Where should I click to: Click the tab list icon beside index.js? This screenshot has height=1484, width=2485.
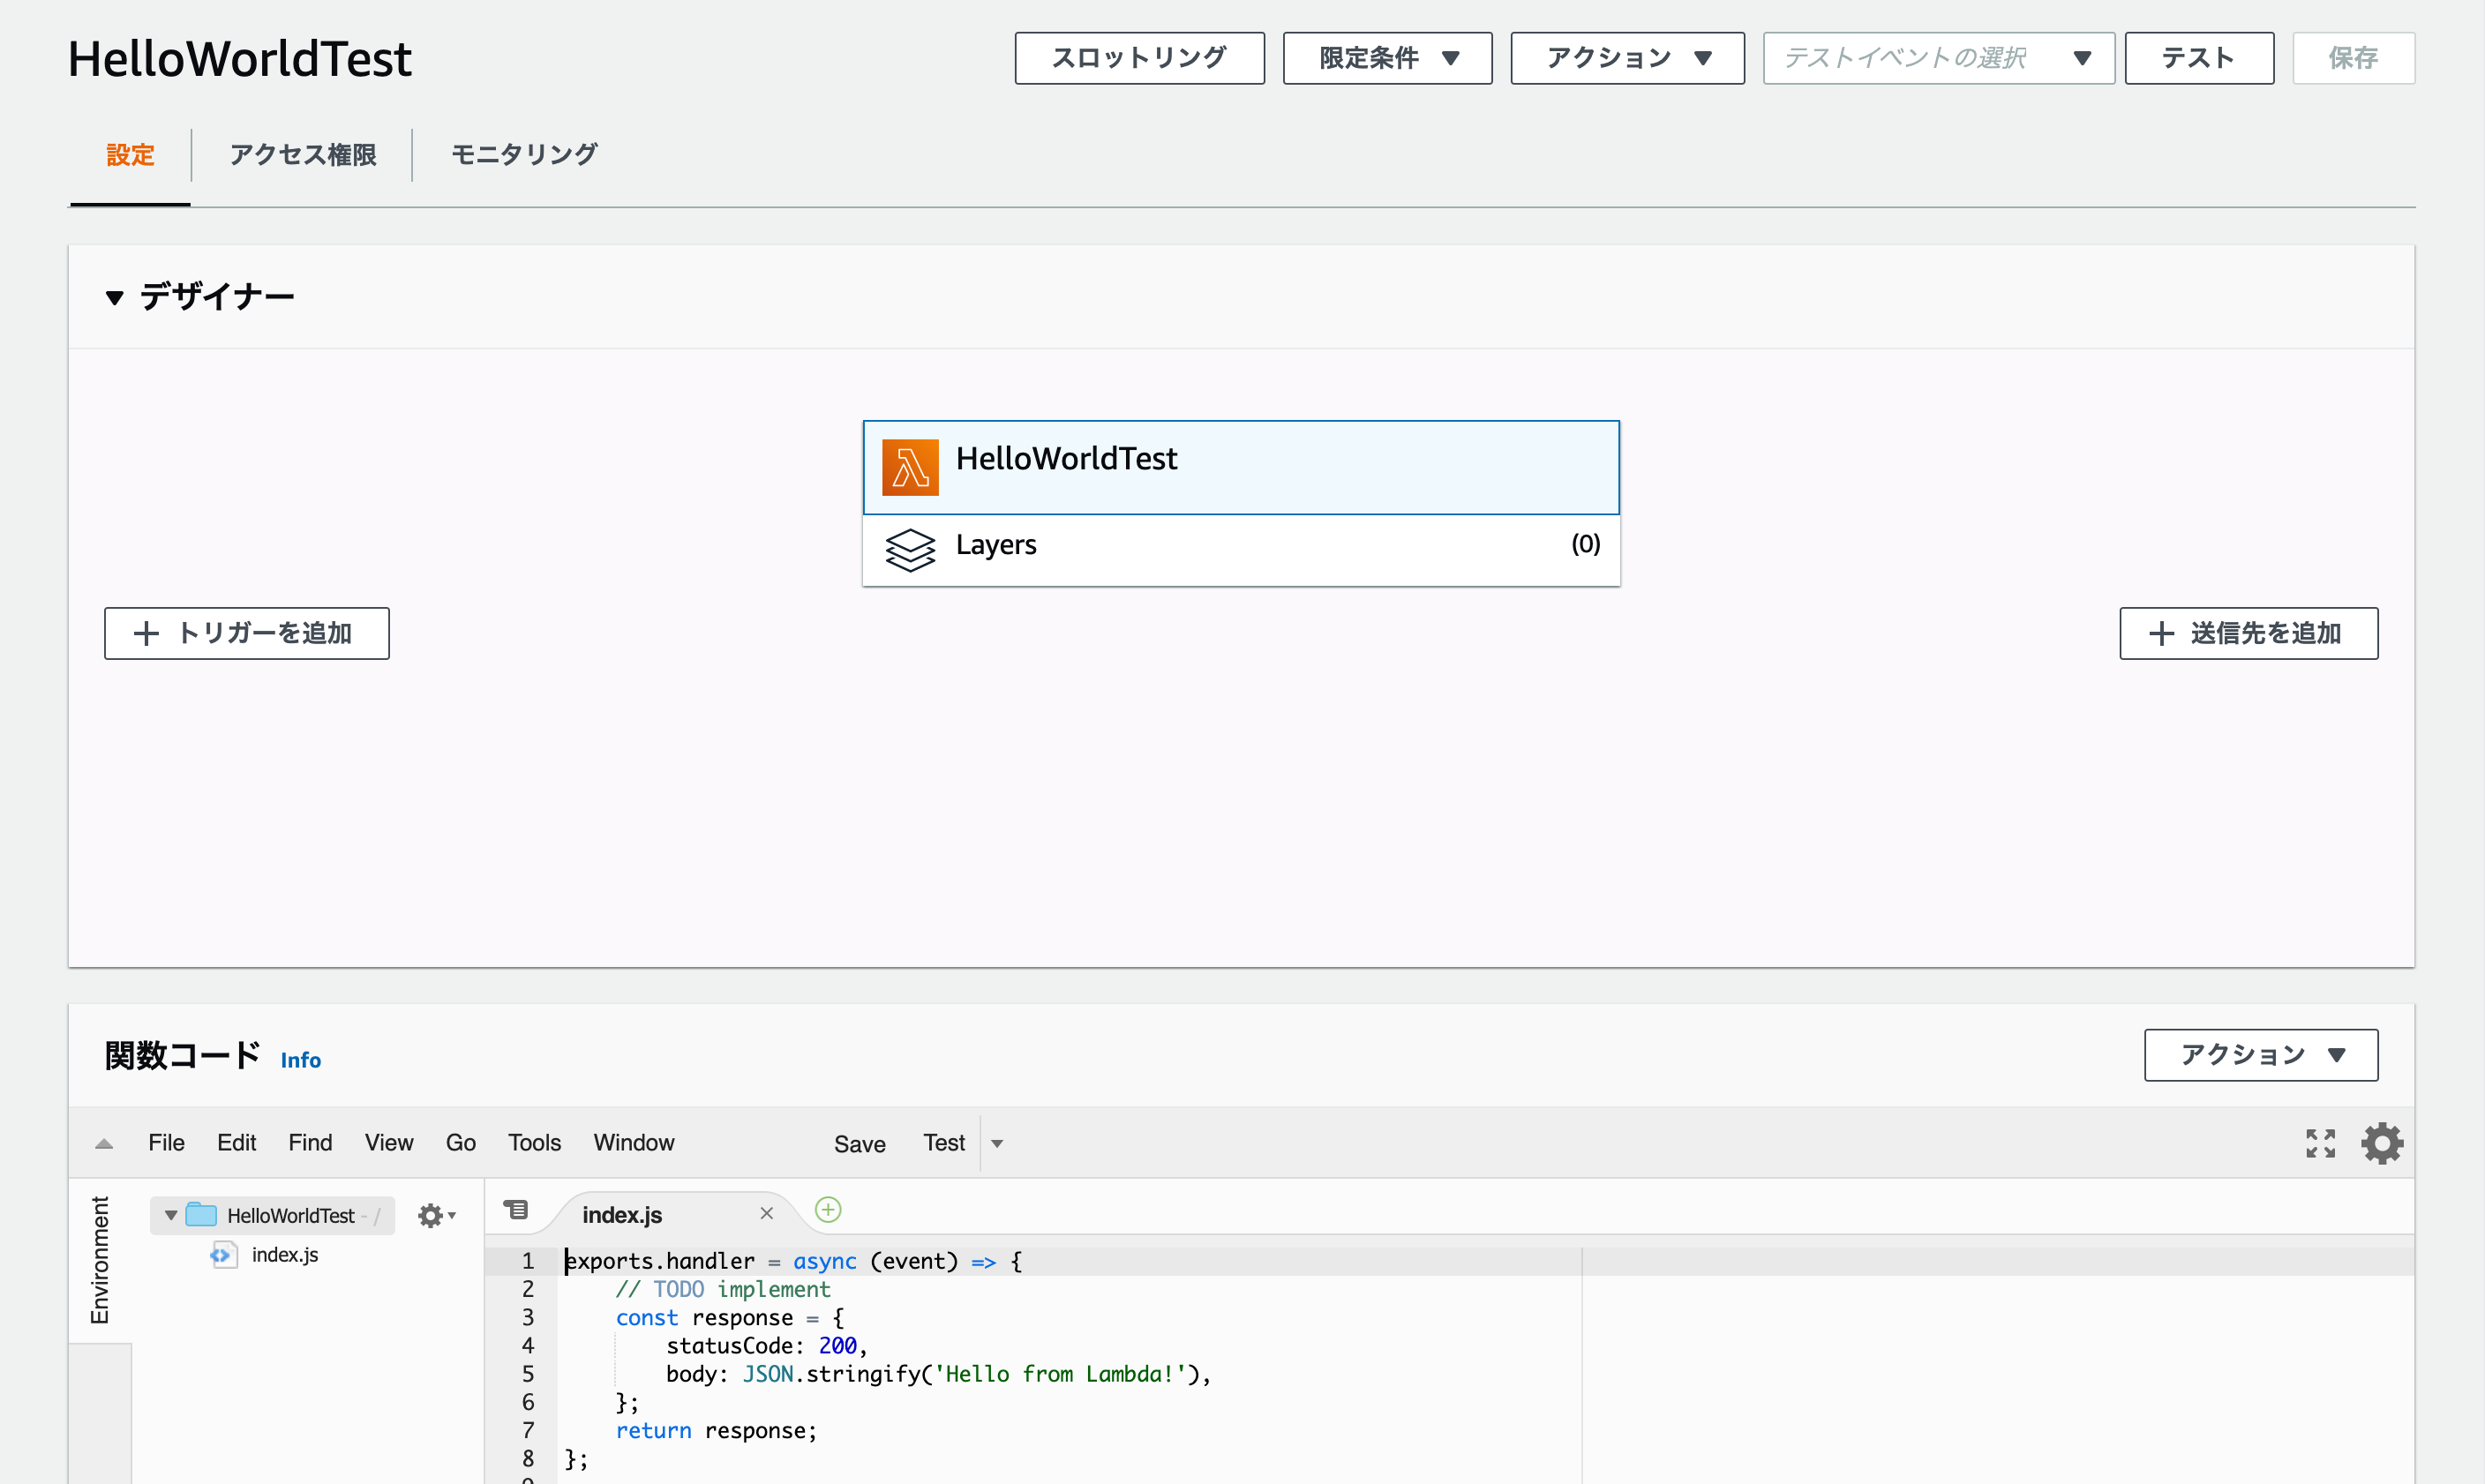516,1210
